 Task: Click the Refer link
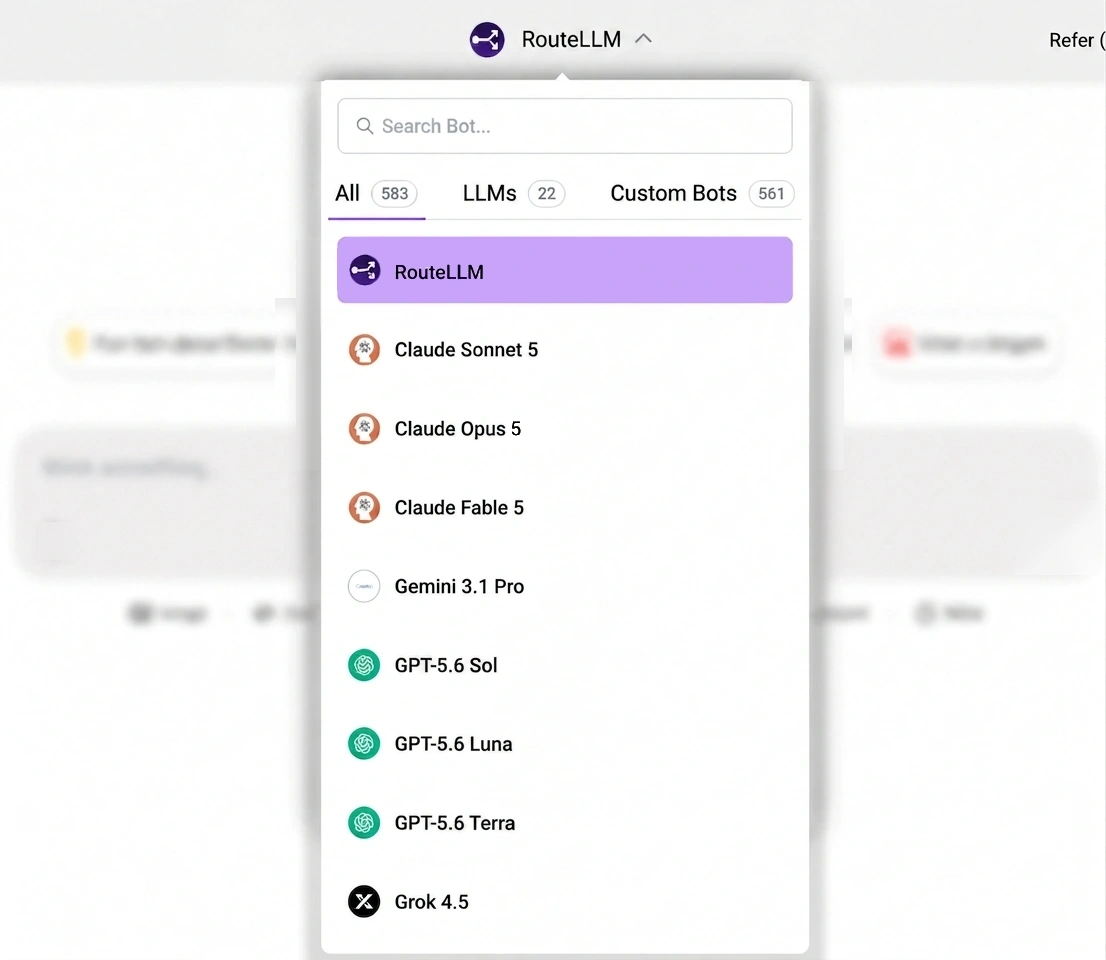click(x=1076, y=40)
